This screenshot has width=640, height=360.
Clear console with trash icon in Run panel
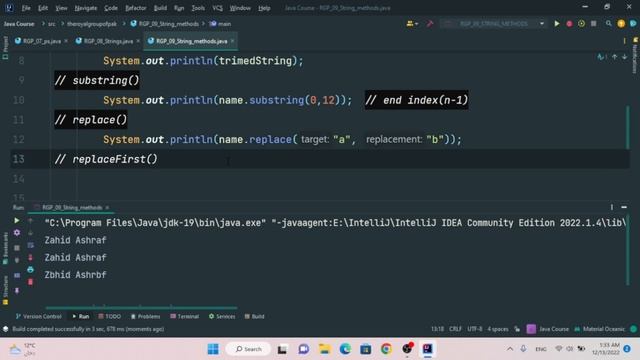(x=31, y=282)
